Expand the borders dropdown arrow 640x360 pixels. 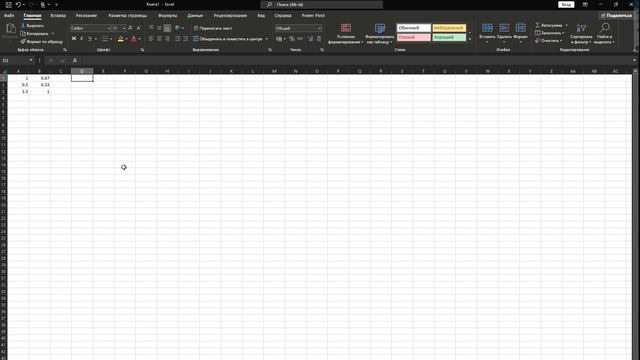pyautogui.click(x=111, y=39)
